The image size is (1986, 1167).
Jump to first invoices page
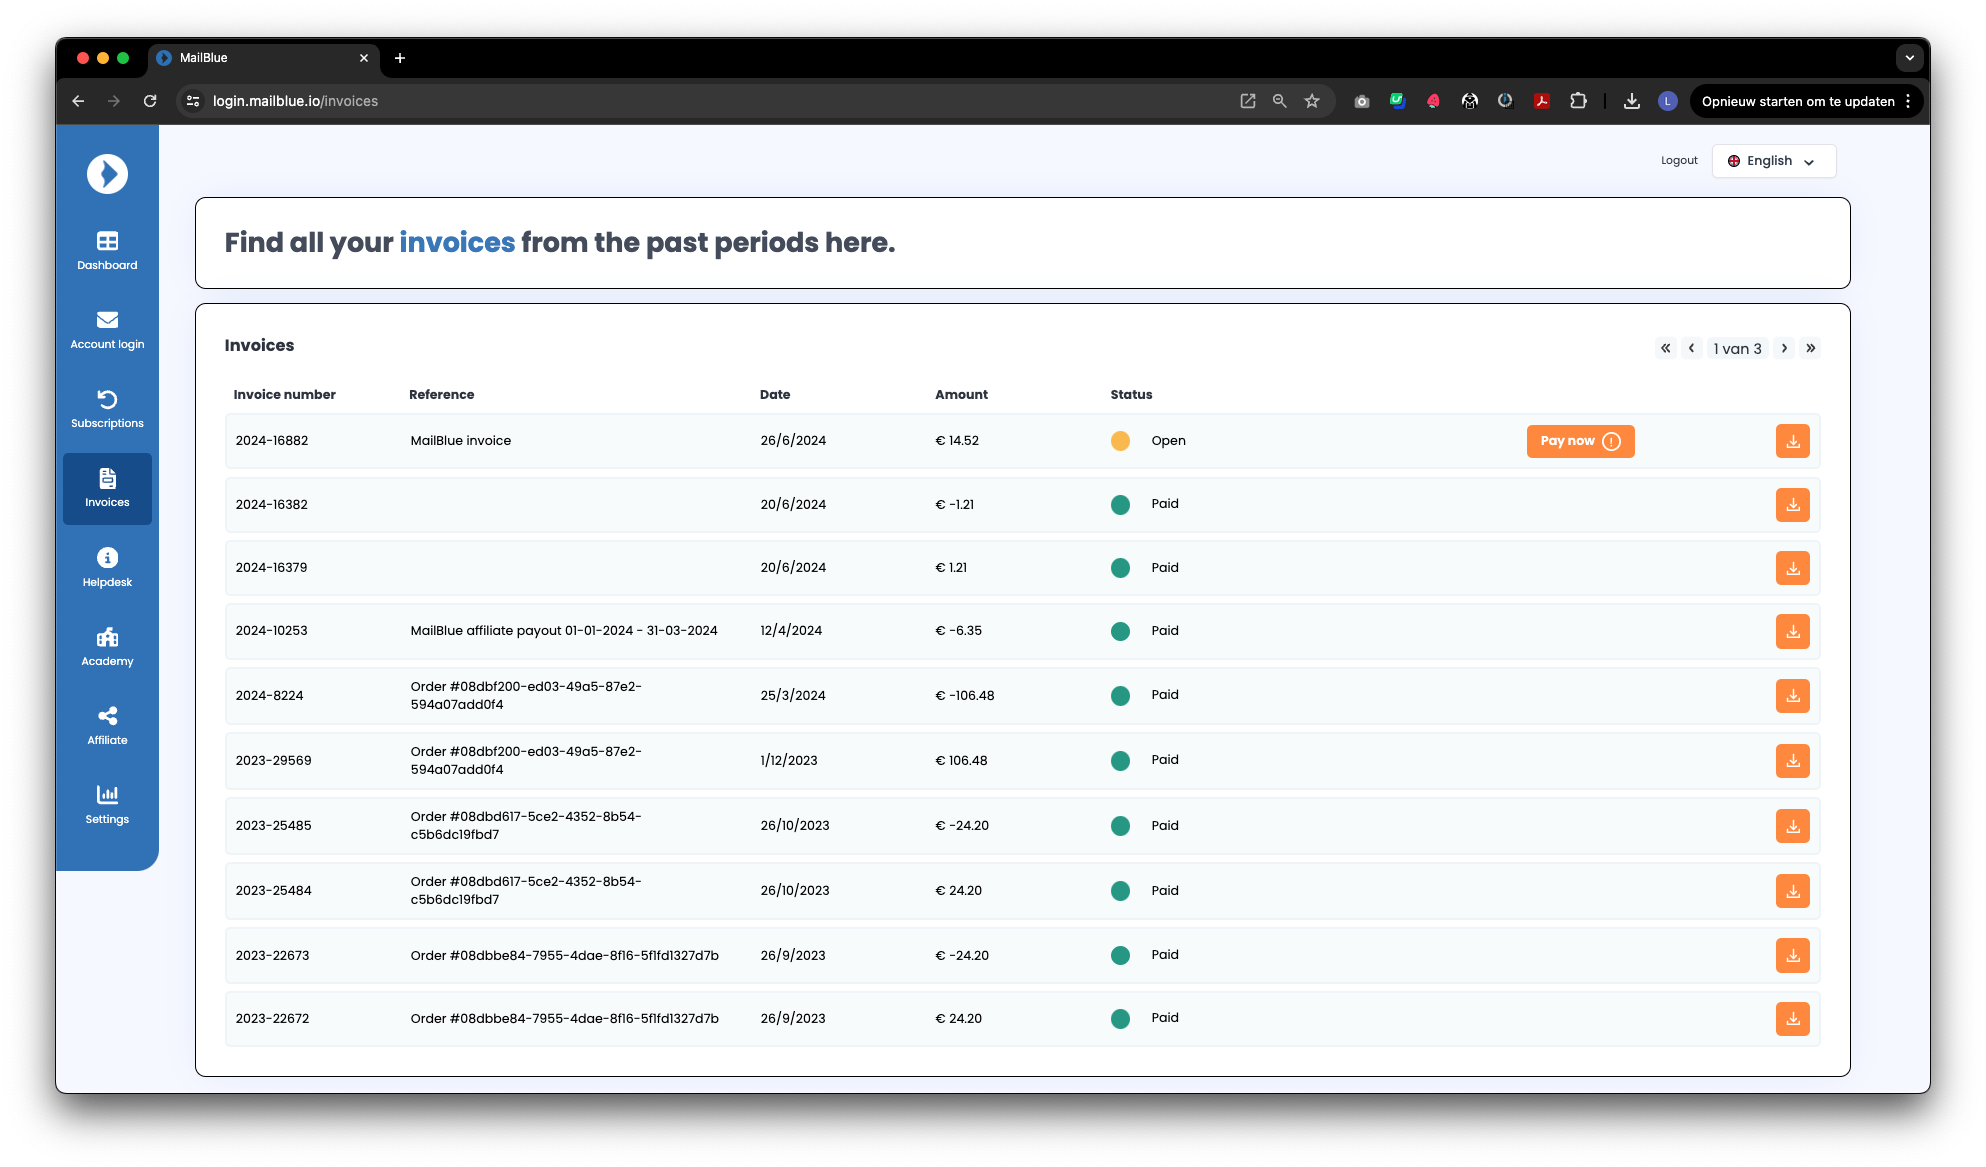tap(1665, 348)
